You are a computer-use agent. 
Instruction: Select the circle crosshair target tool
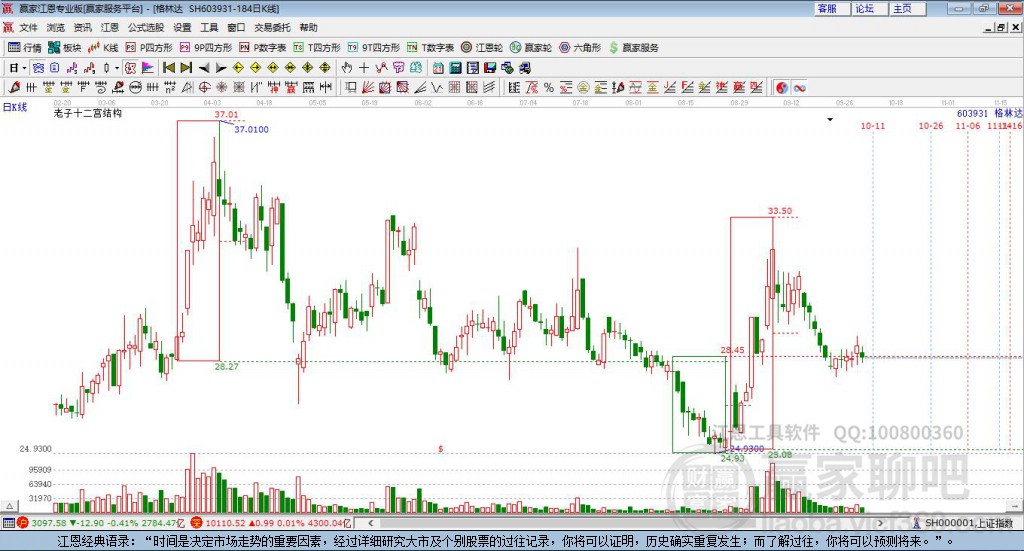pos(204,87)
